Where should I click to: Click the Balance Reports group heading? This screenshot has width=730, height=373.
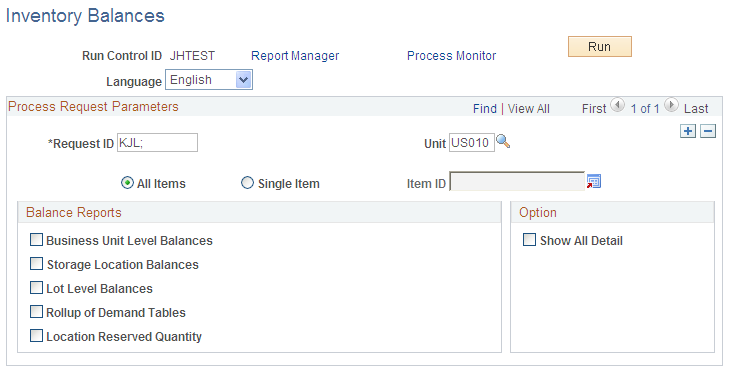click(74, 212)
